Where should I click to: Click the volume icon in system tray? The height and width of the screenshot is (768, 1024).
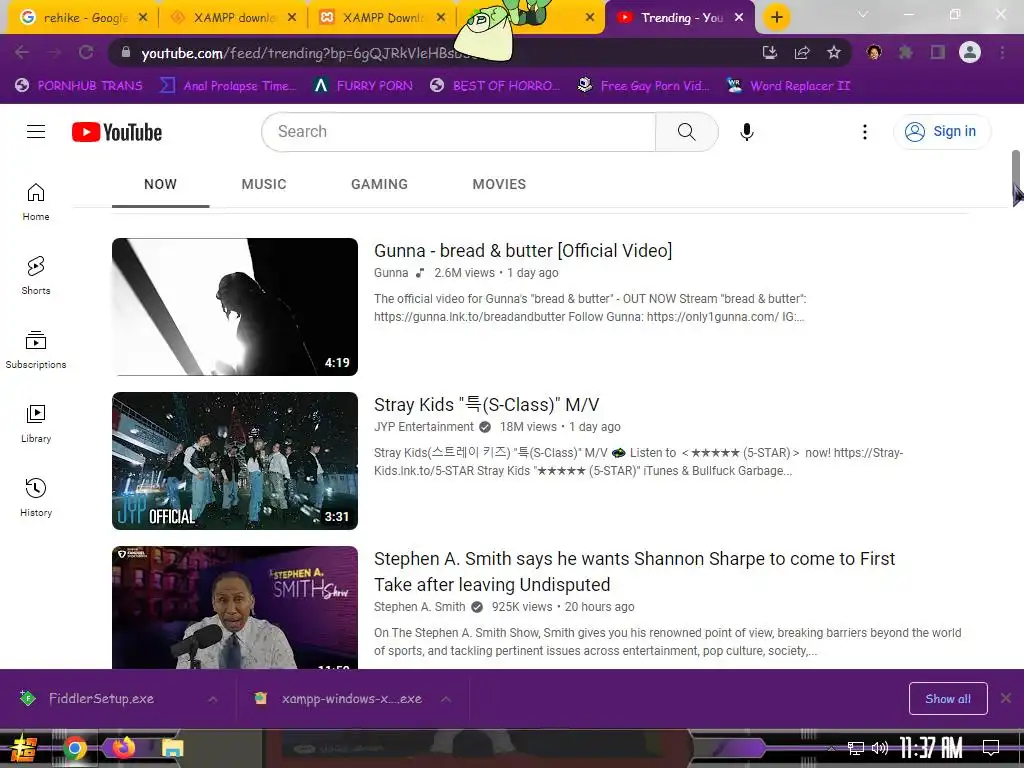880,748
